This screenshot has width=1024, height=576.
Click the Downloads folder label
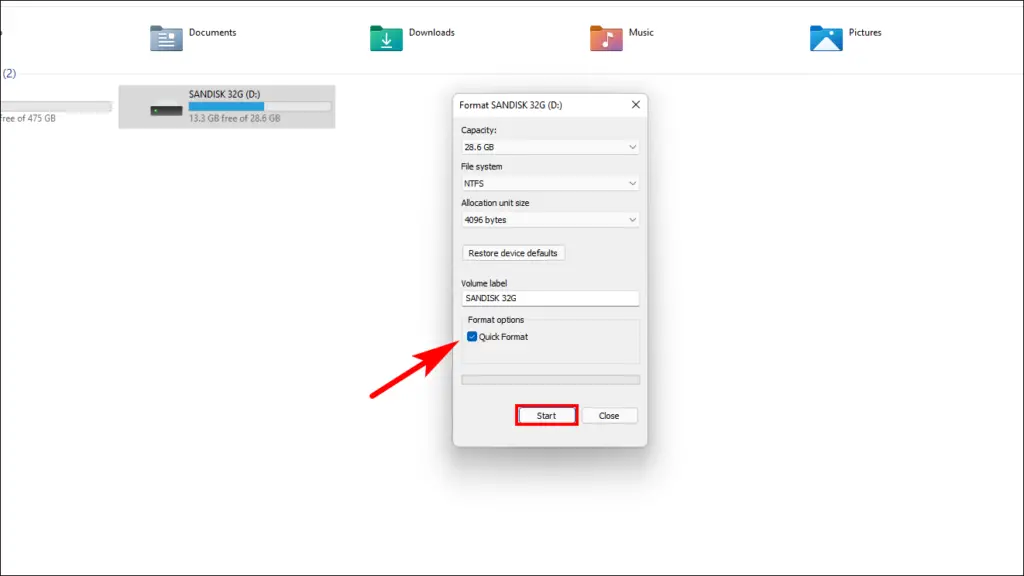432,32
